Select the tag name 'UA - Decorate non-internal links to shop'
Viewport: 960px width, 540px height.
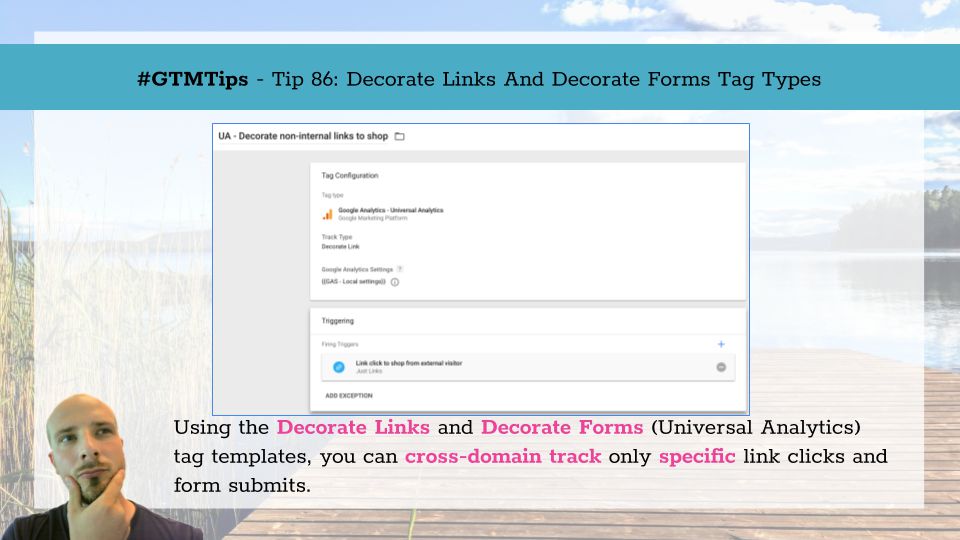303,136
